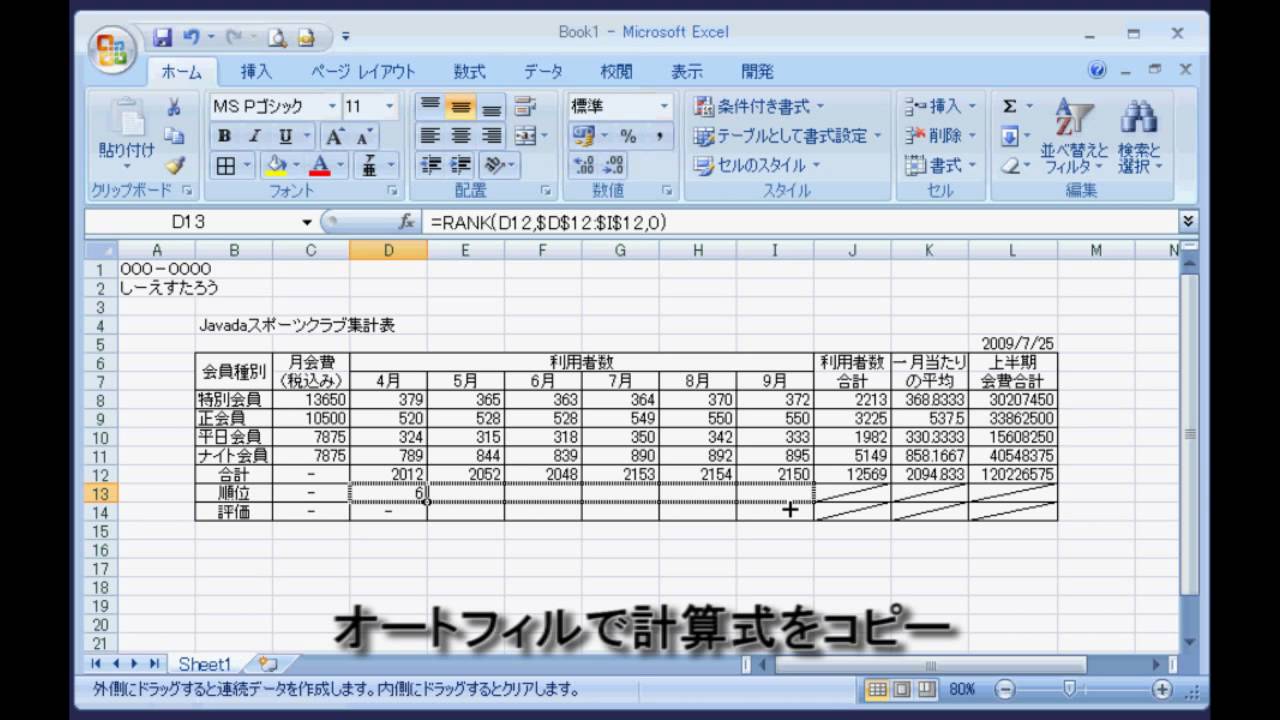This screenshot has width=1280, height=720.
Task: Toggle right text alignment
Action: coord(491,136)
